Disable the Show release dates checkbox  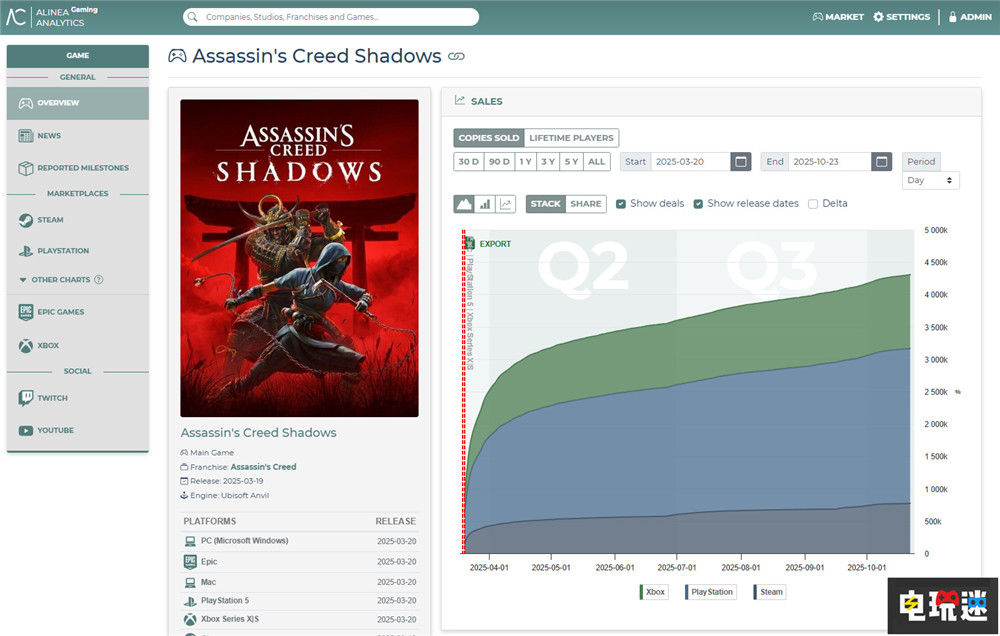(698, 204)
